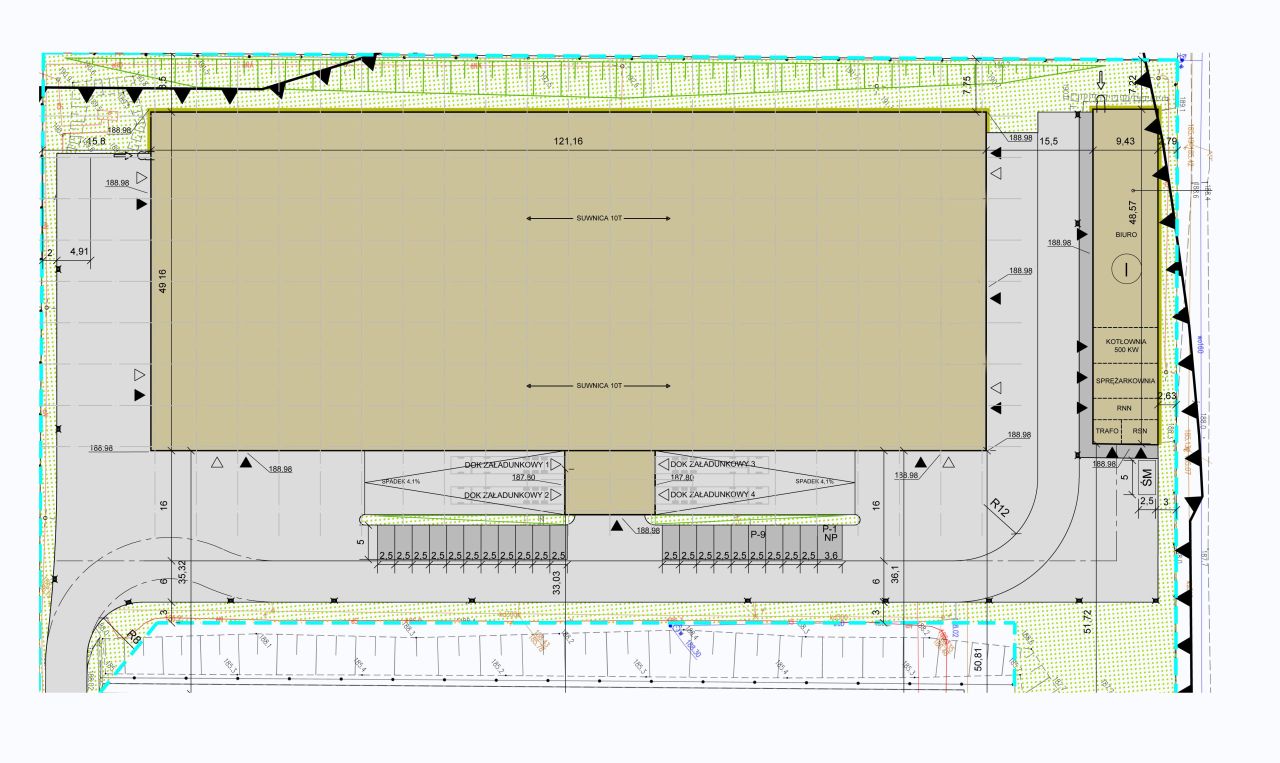Click the R12 curve radius label

pos(1000,508)
